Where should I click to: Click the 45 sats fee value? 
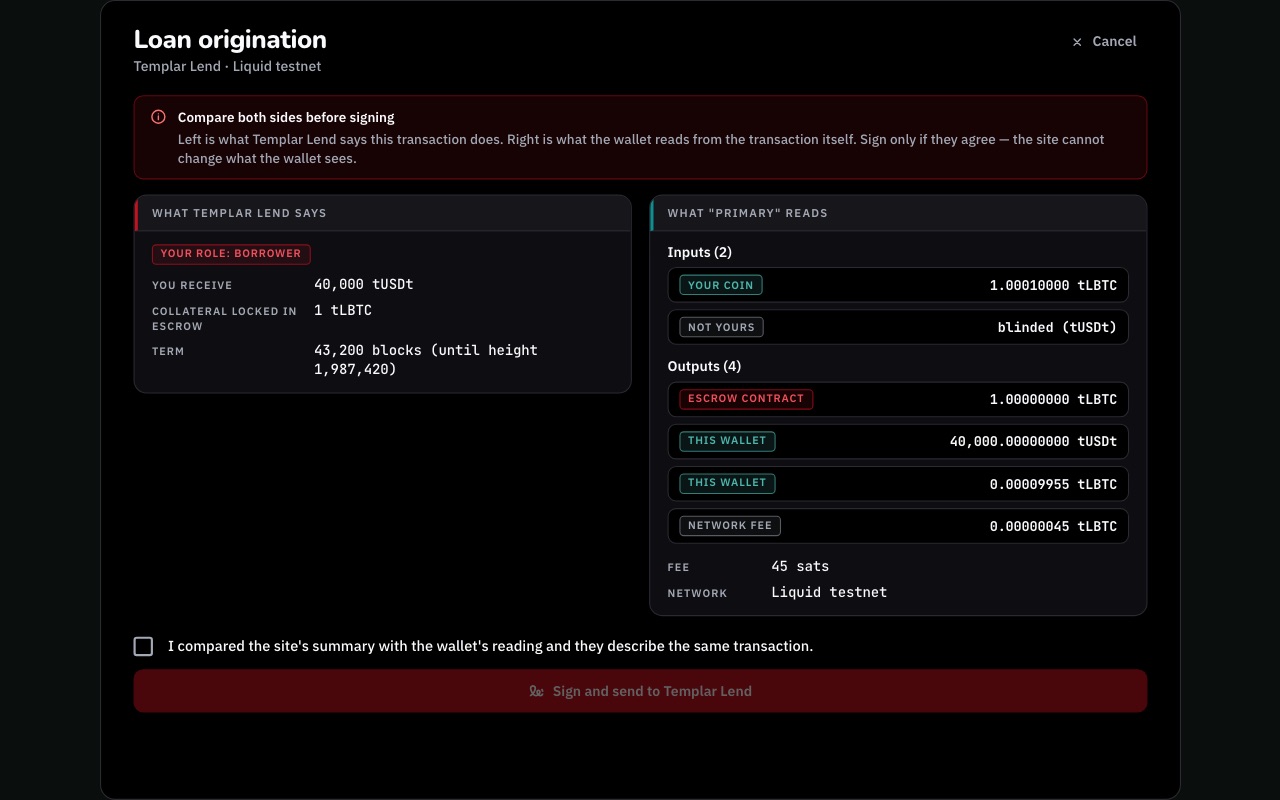tap(800, 566)
